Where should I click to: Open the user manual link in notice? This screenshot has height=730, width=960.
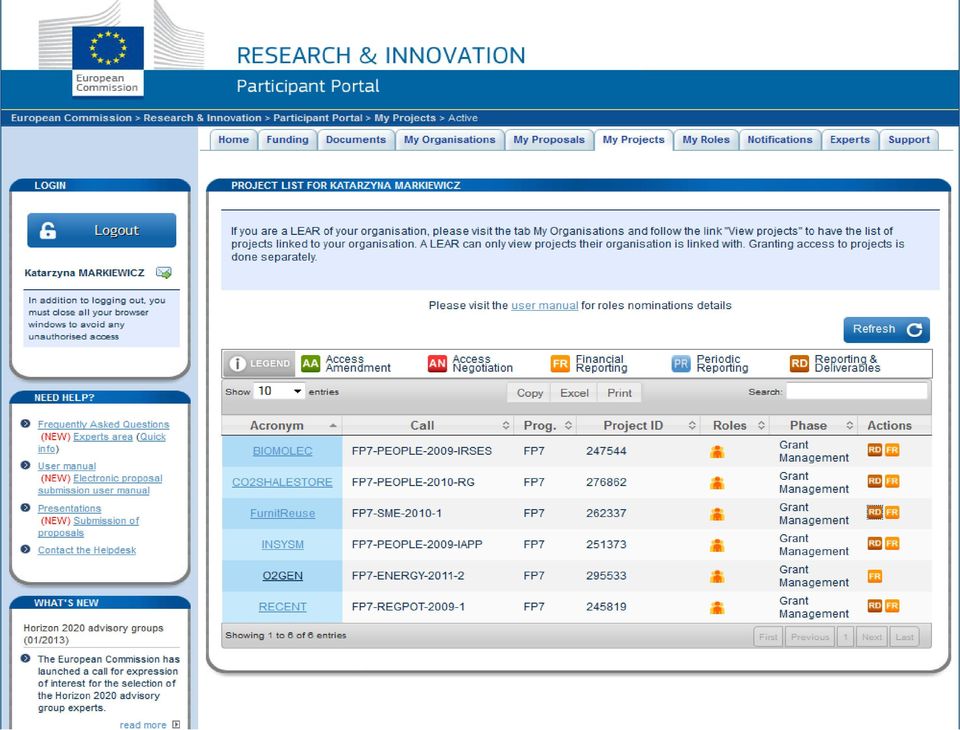(544, 305)
